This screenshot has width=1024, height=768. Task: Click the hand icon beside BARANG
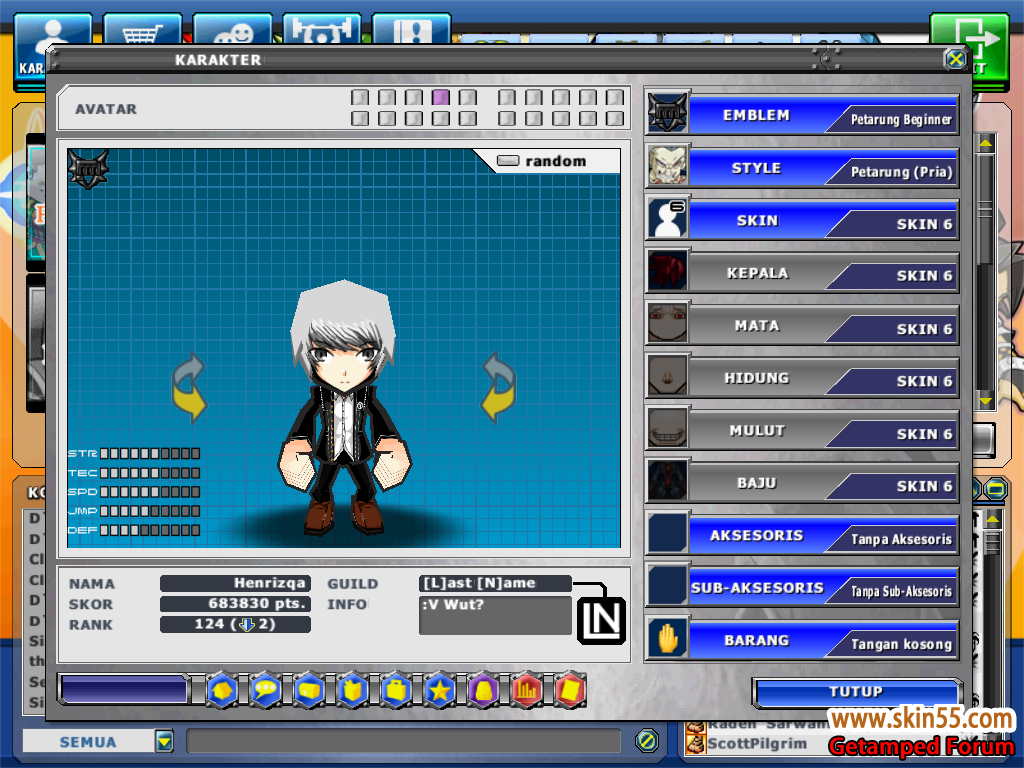pos(667,638)
